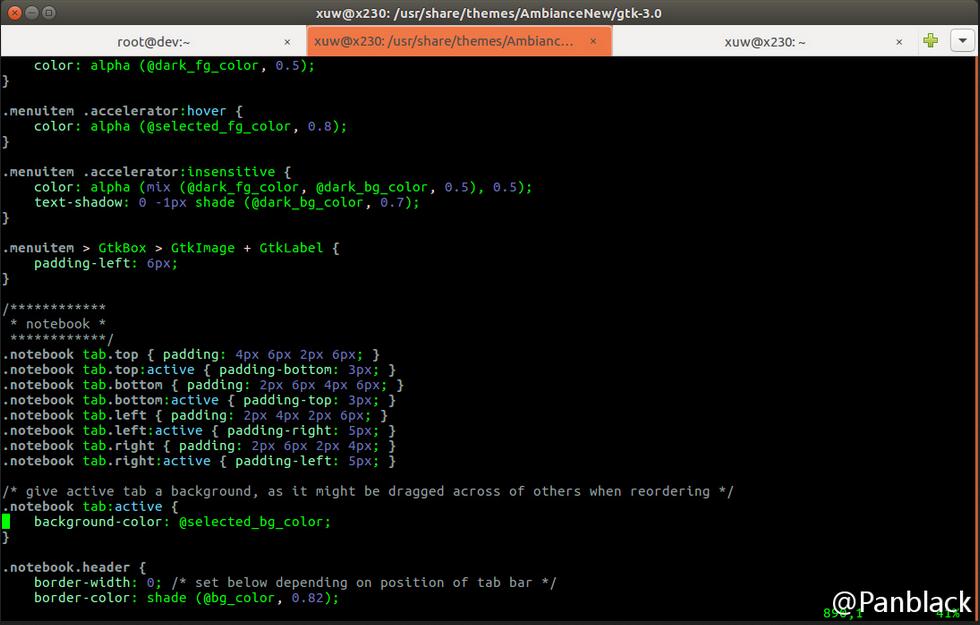This screenshot has height=625, width=980.
Task: Close the xuw@x230:~ tab
Action: (x=899, y=42)
